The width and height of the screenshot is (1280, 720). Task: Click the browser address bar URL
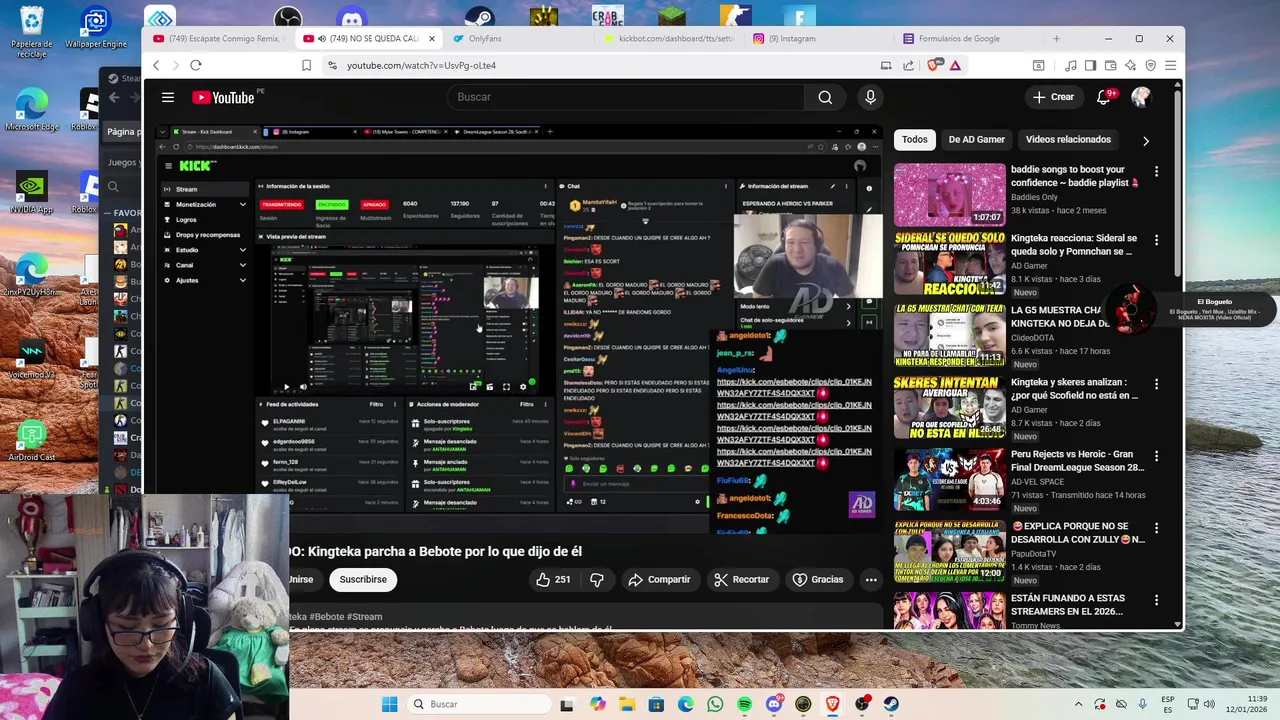[421, 65]
